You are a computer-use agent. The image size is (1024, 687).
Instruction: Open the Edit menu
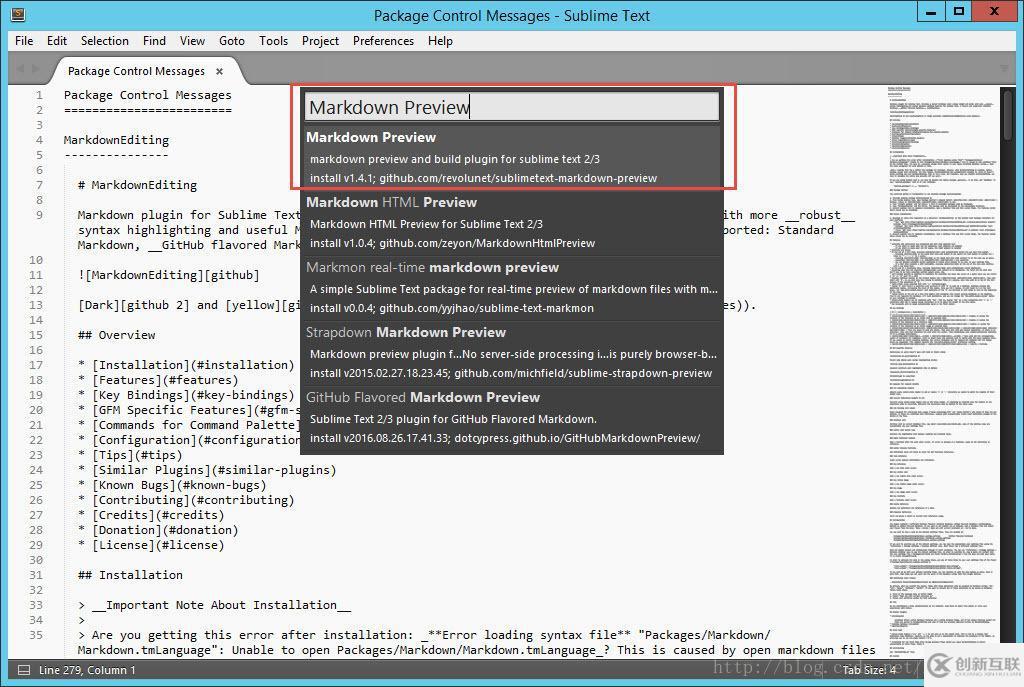click(57, 40)
